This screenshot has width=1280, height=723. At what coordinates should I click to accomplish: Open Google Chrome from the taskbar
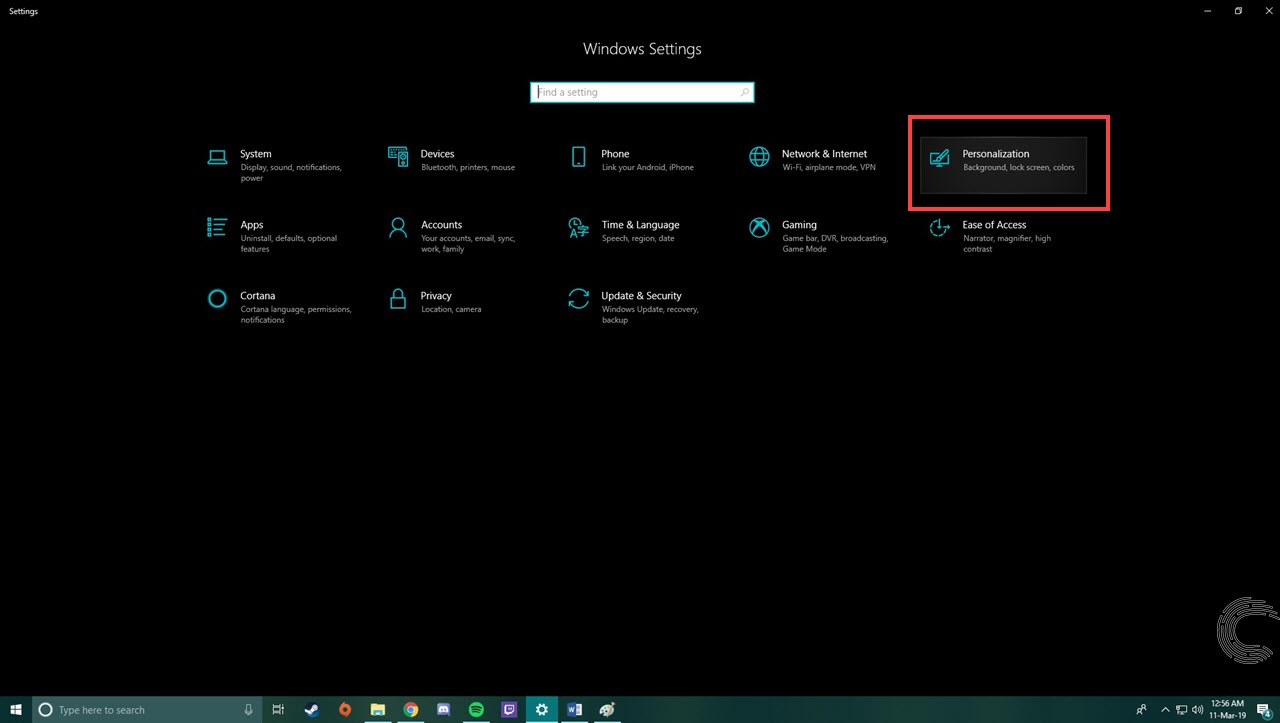(411, 710)
